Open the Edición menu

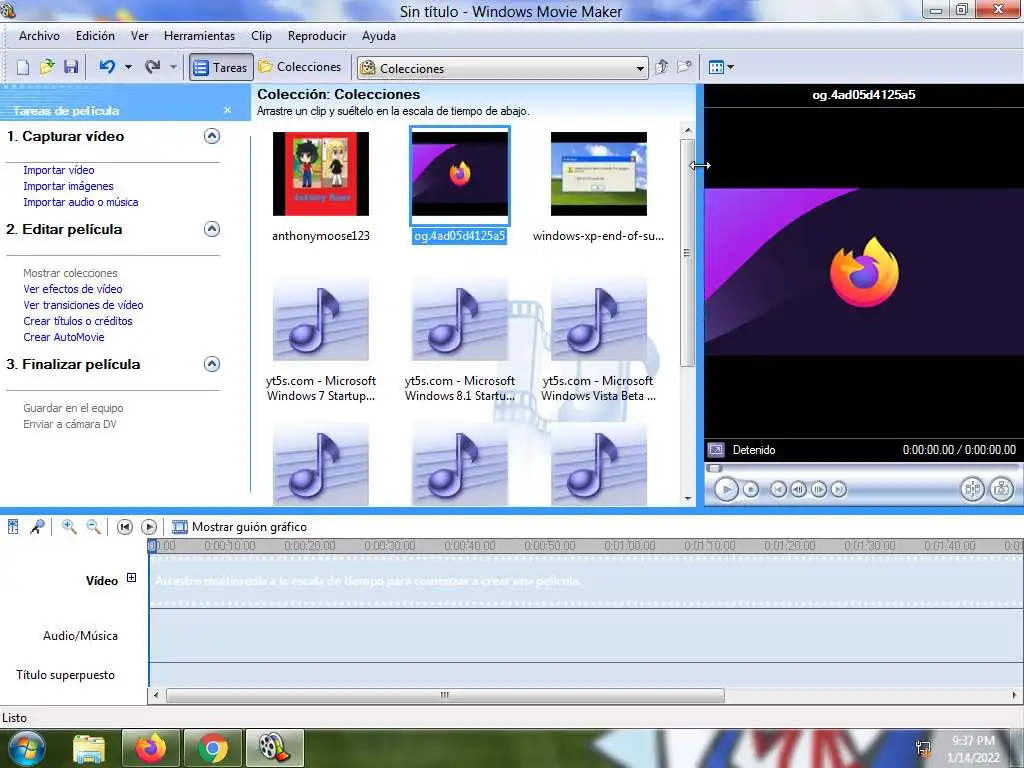[95, 36]
